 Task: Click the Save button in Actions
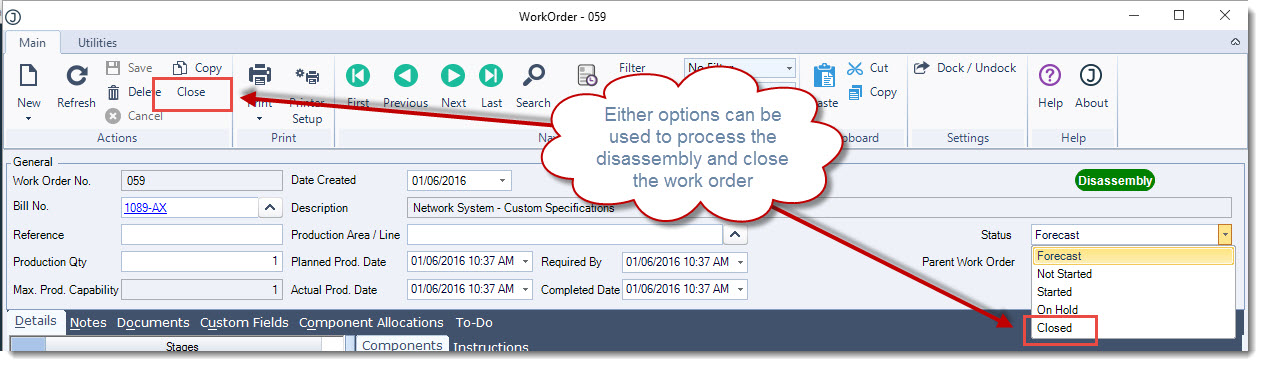point(130,68)
